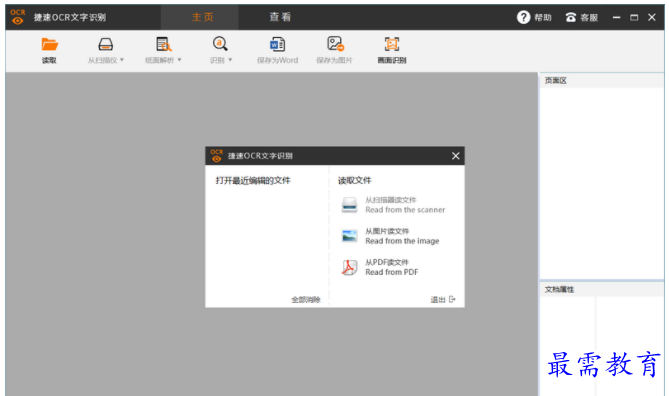Click the scanner icon in the dialog
This screenshot has height=396, width=669.
click(x=349, y=205)
